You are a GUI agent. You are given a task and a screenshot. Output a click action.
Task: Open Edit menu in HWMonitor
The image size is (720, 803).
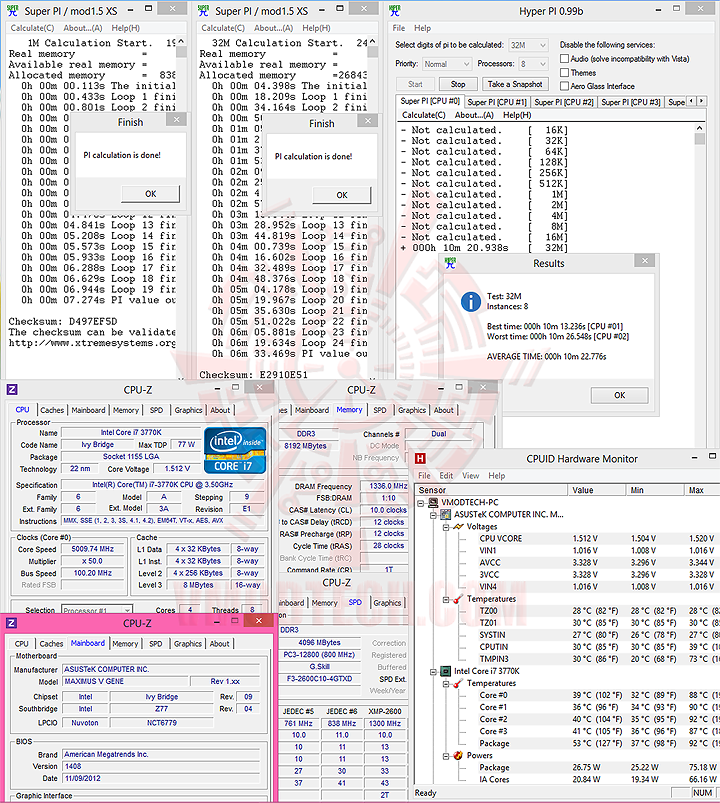[446, 476]
